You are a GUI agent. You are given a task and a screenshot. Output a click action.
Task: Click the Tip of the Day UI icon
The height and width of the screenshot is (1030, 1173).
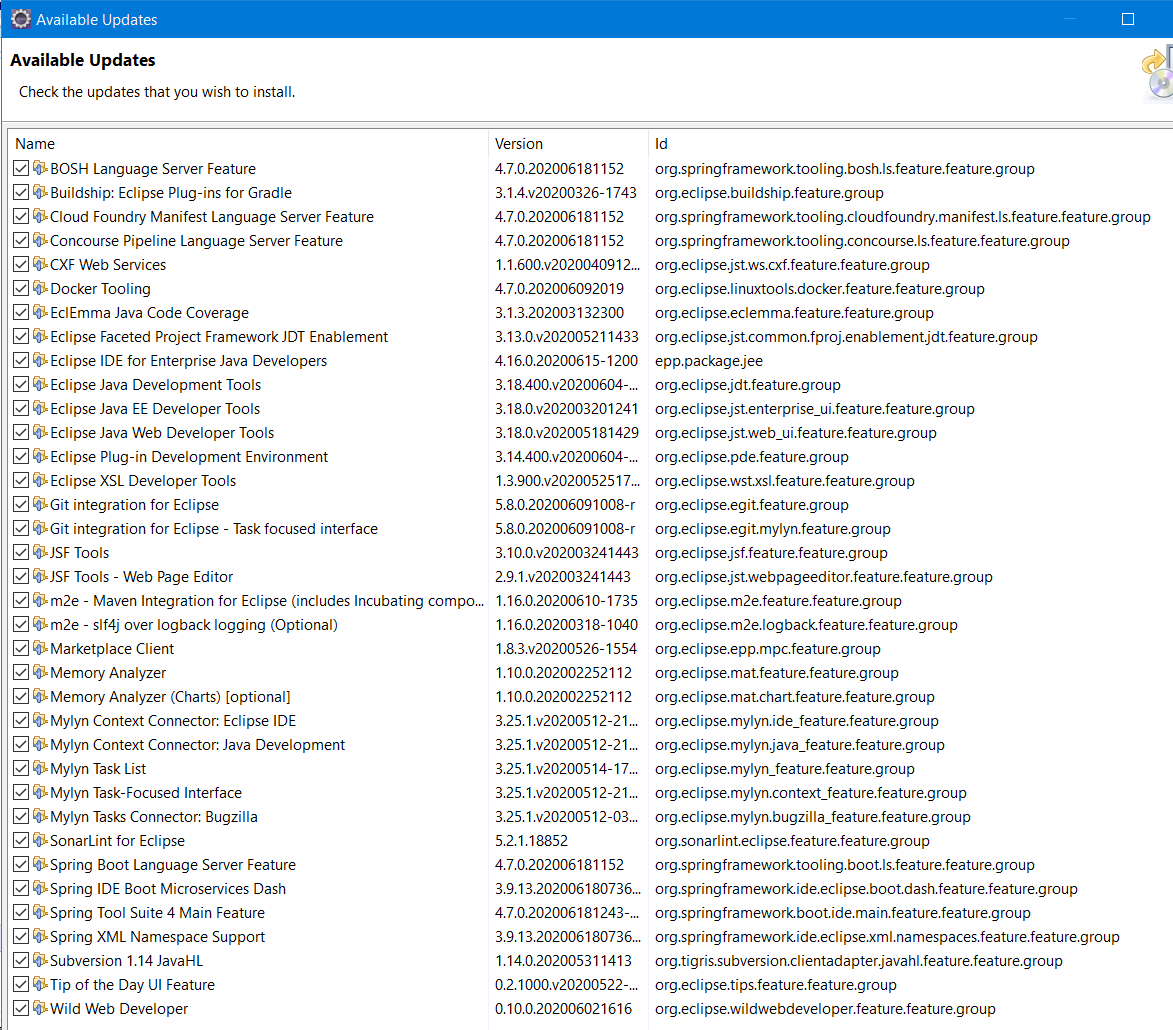(x=40, y=984)
